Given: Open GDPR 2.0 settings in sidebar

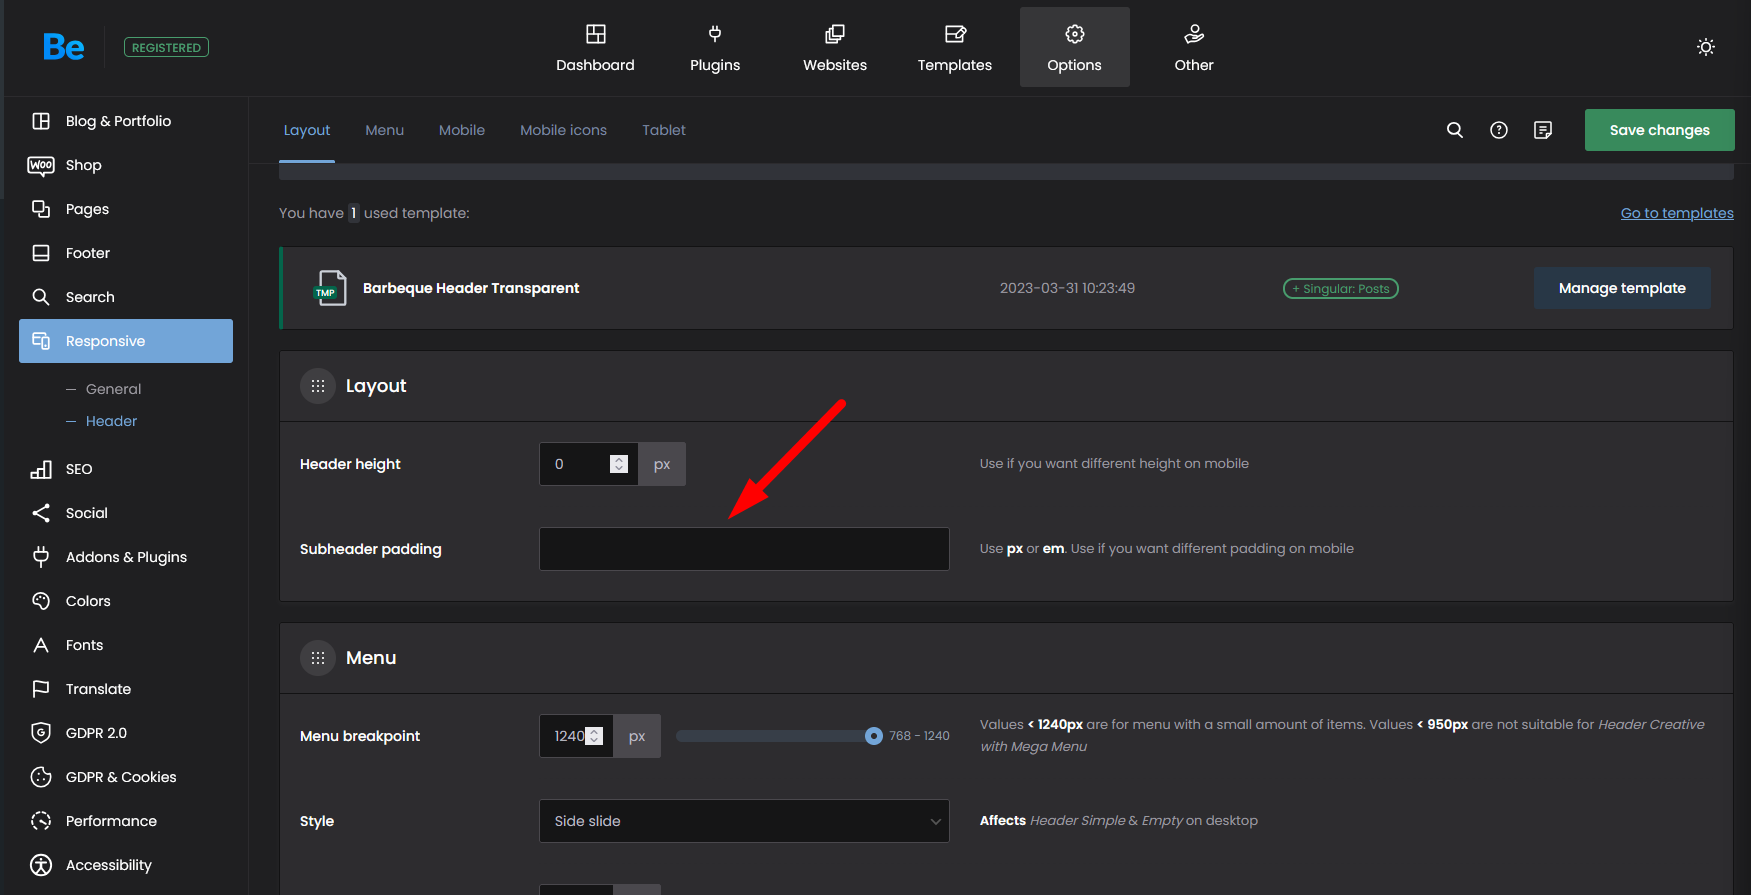Looking at the screenshot, I should tap(126, 733).
